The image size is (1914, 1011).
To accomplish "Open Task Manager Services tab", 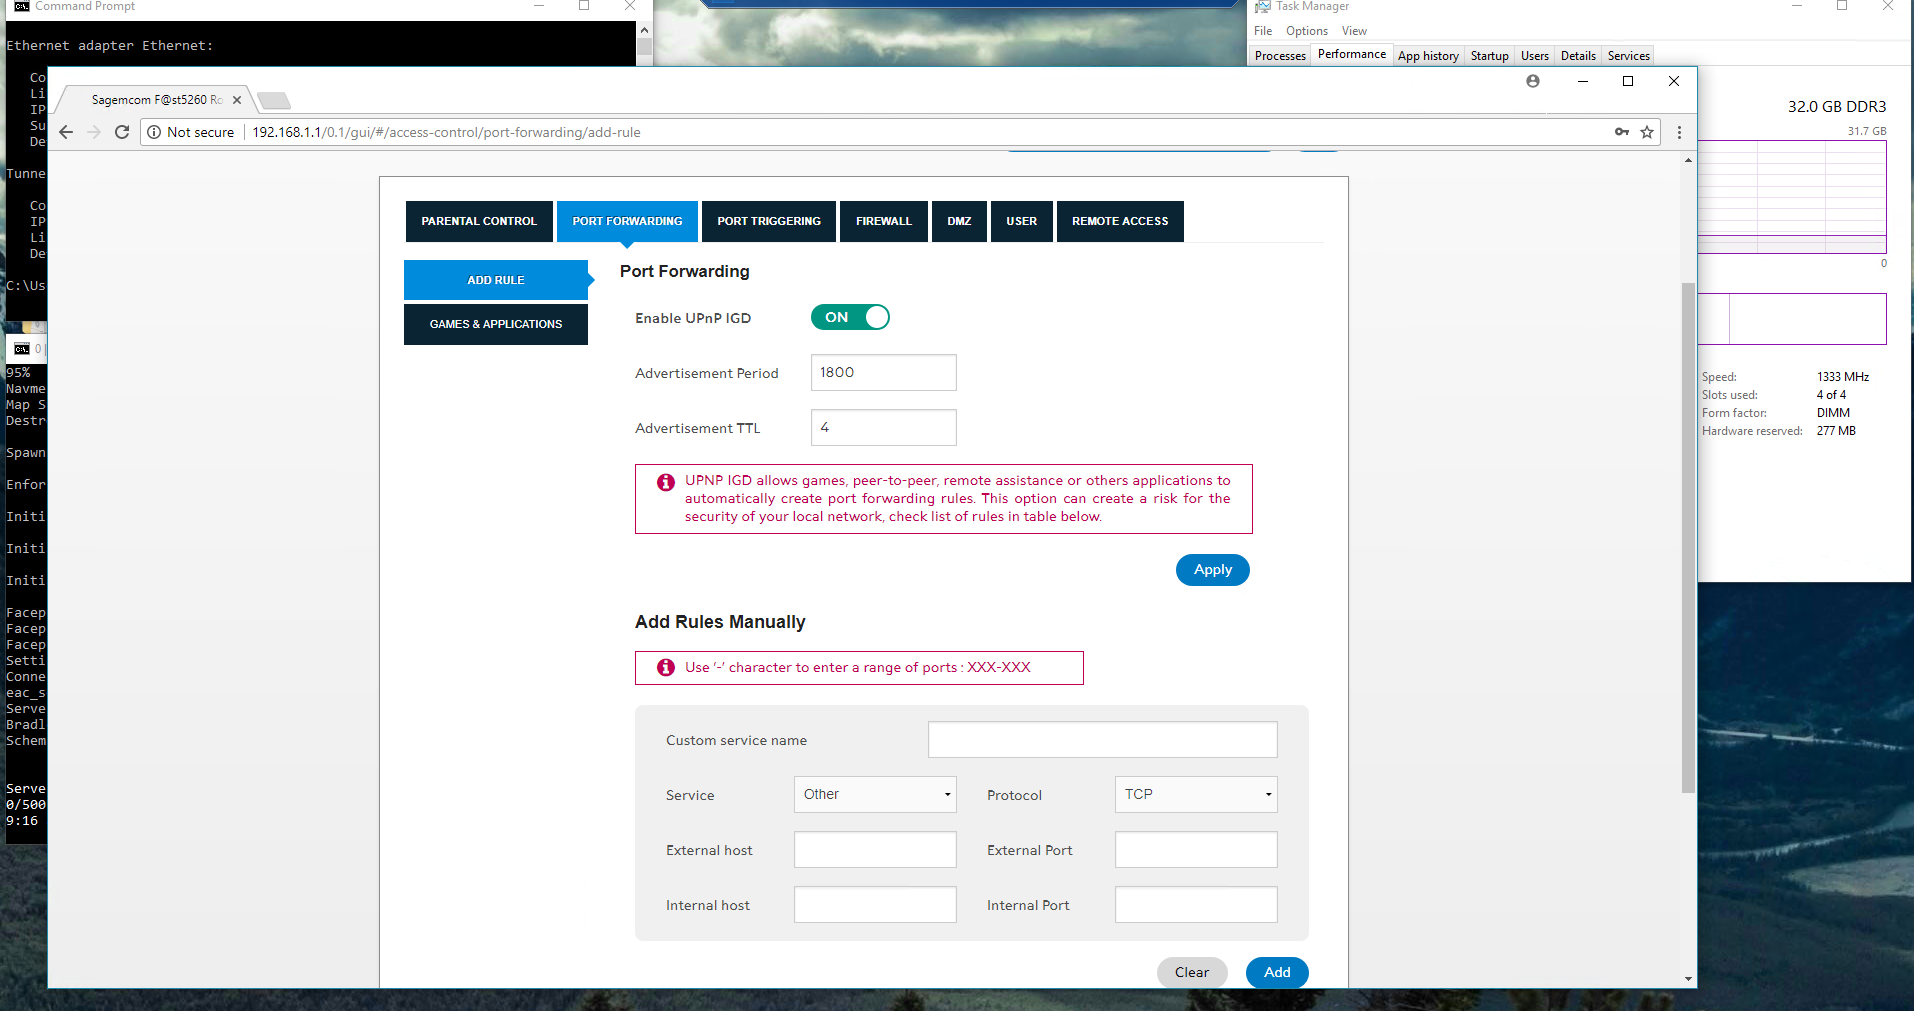I will pyautogui.click(x=1629, y=56).
